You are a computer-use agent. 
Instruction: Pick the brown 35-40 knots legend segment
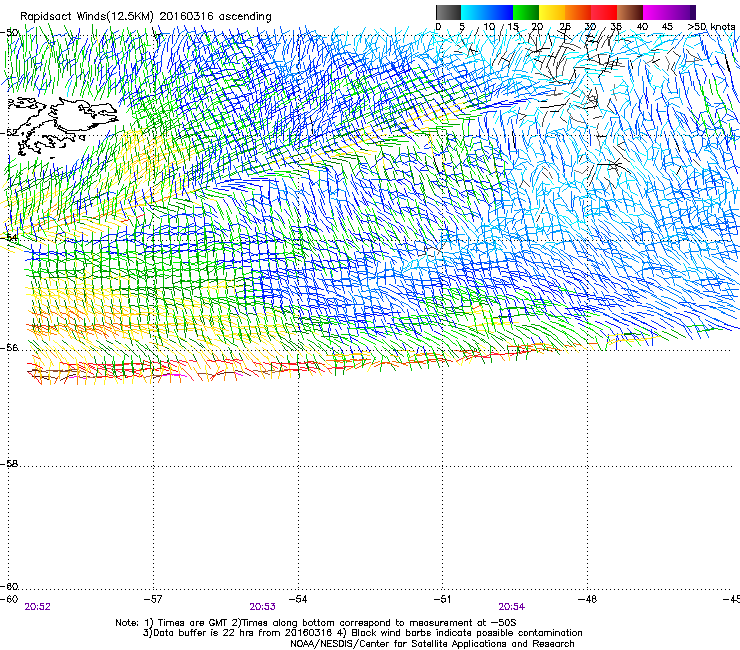630,12
